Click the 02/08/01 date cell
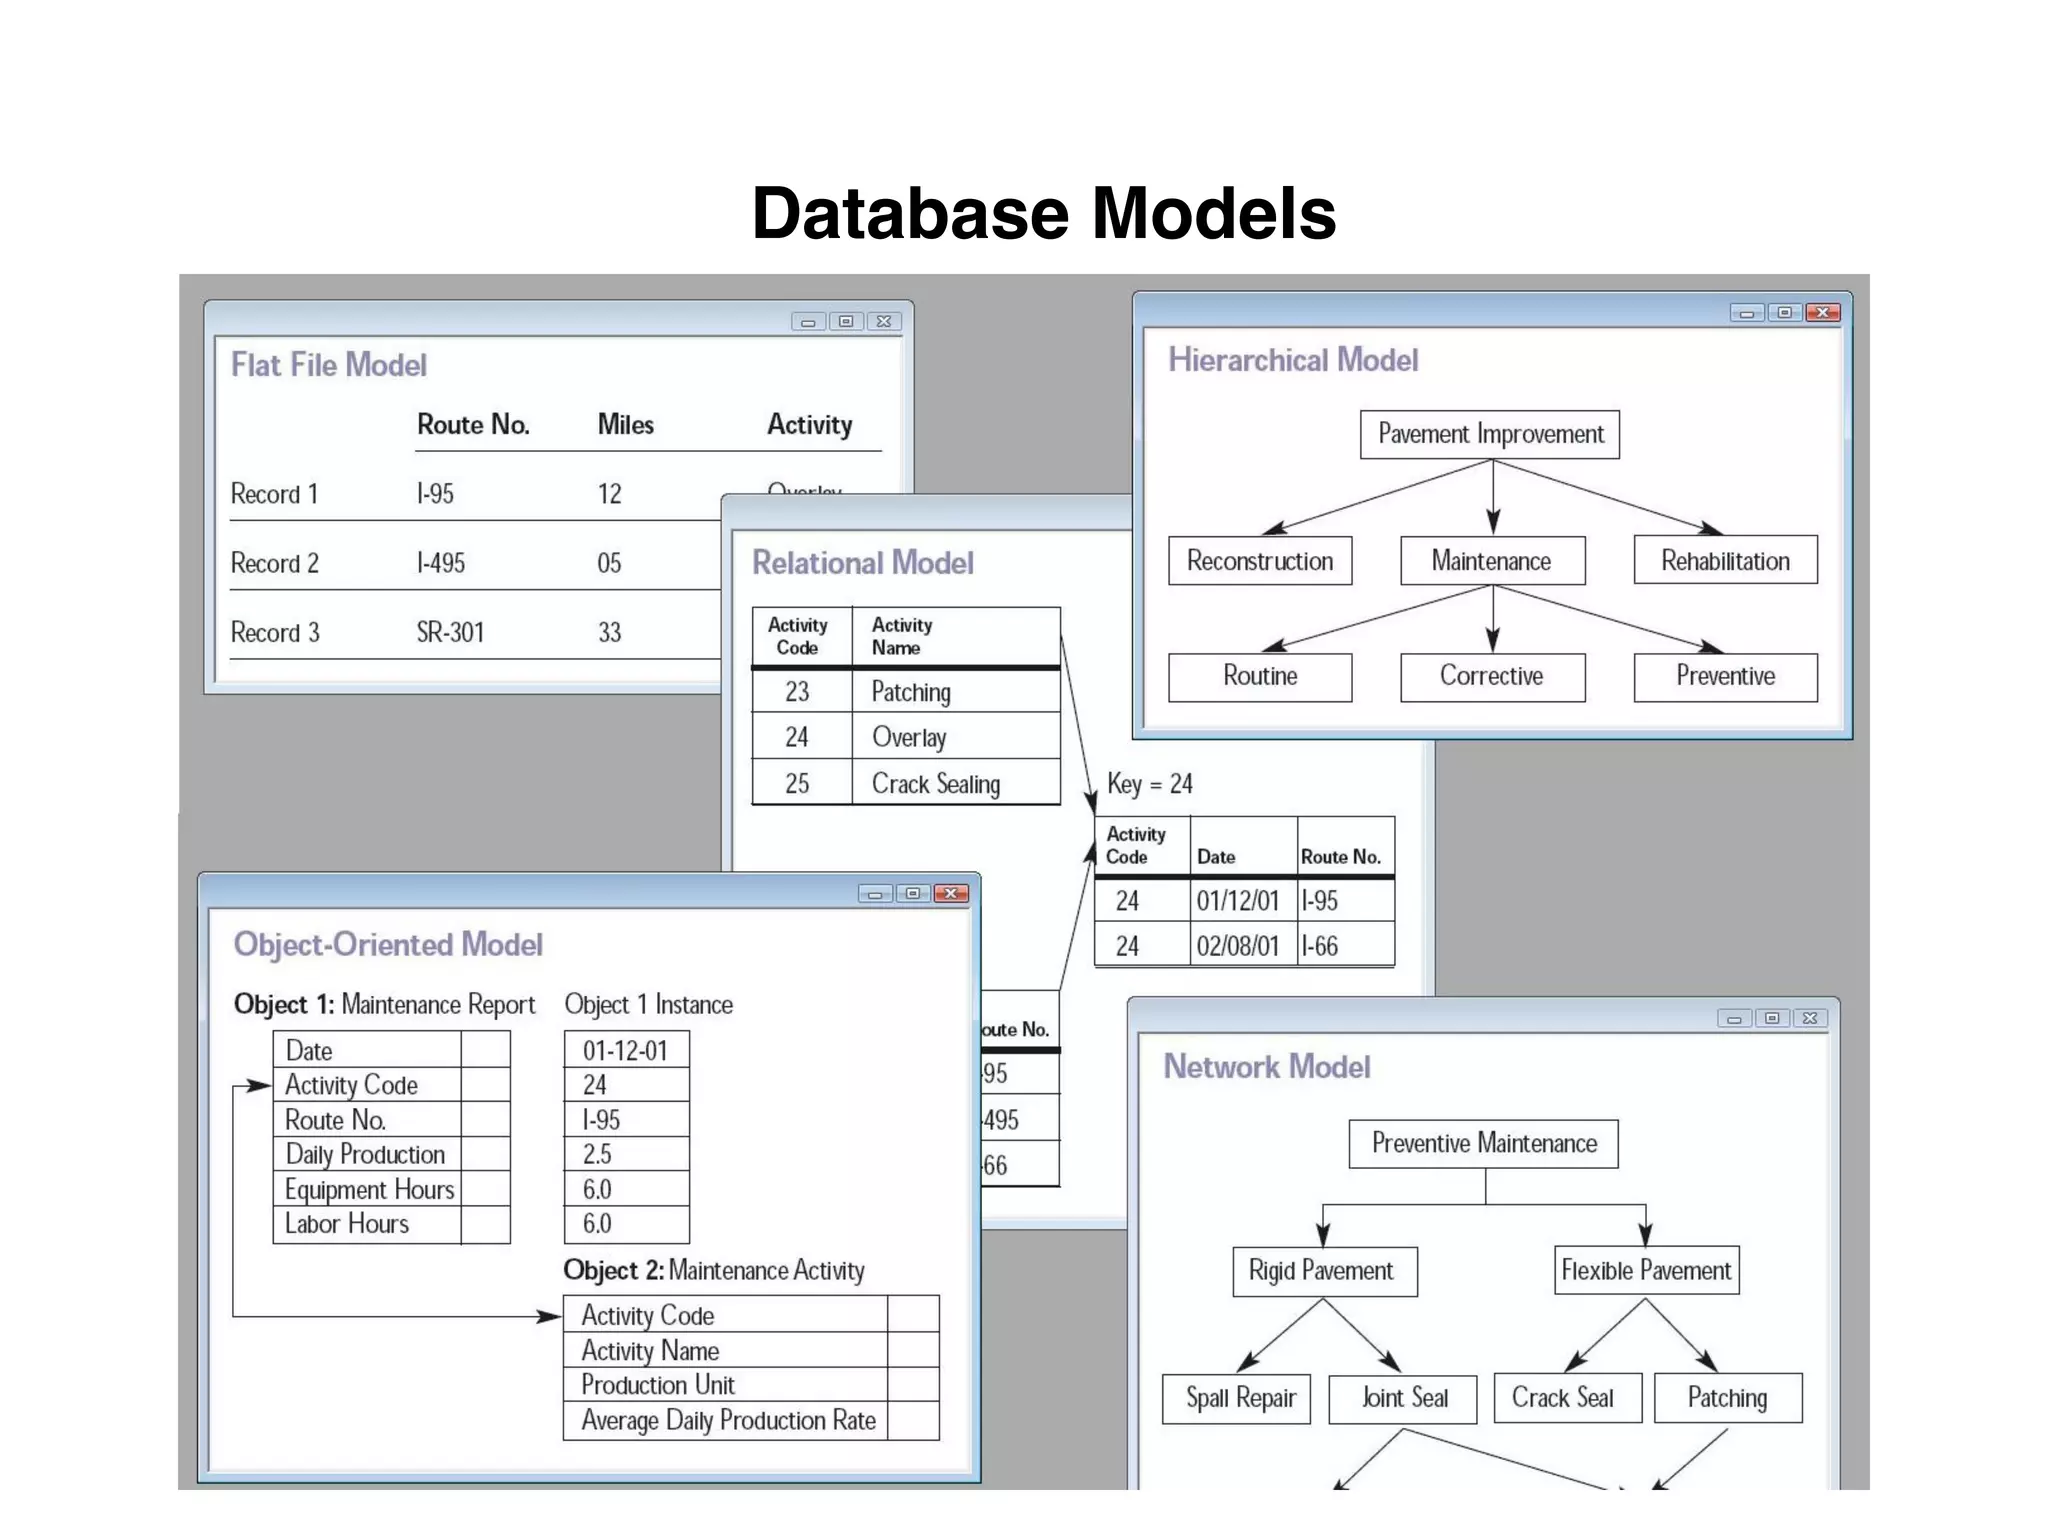This screenshot has width=2048, height=1536. [x=1238, y=946]
